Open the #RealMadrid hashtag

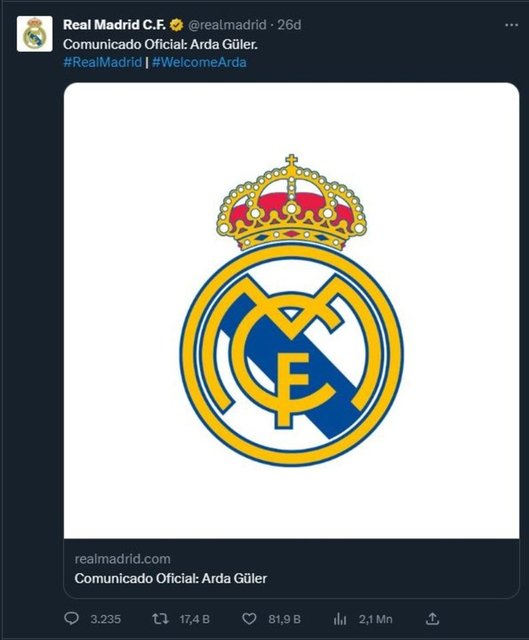tap(102, 62)
